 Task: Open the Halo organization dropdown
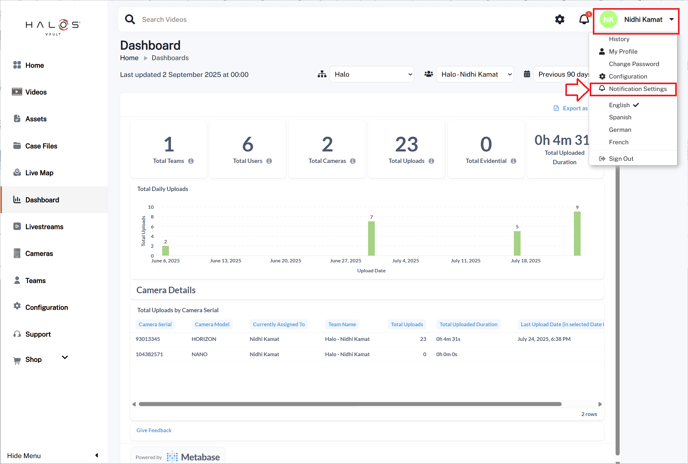(x=373, y=74)
